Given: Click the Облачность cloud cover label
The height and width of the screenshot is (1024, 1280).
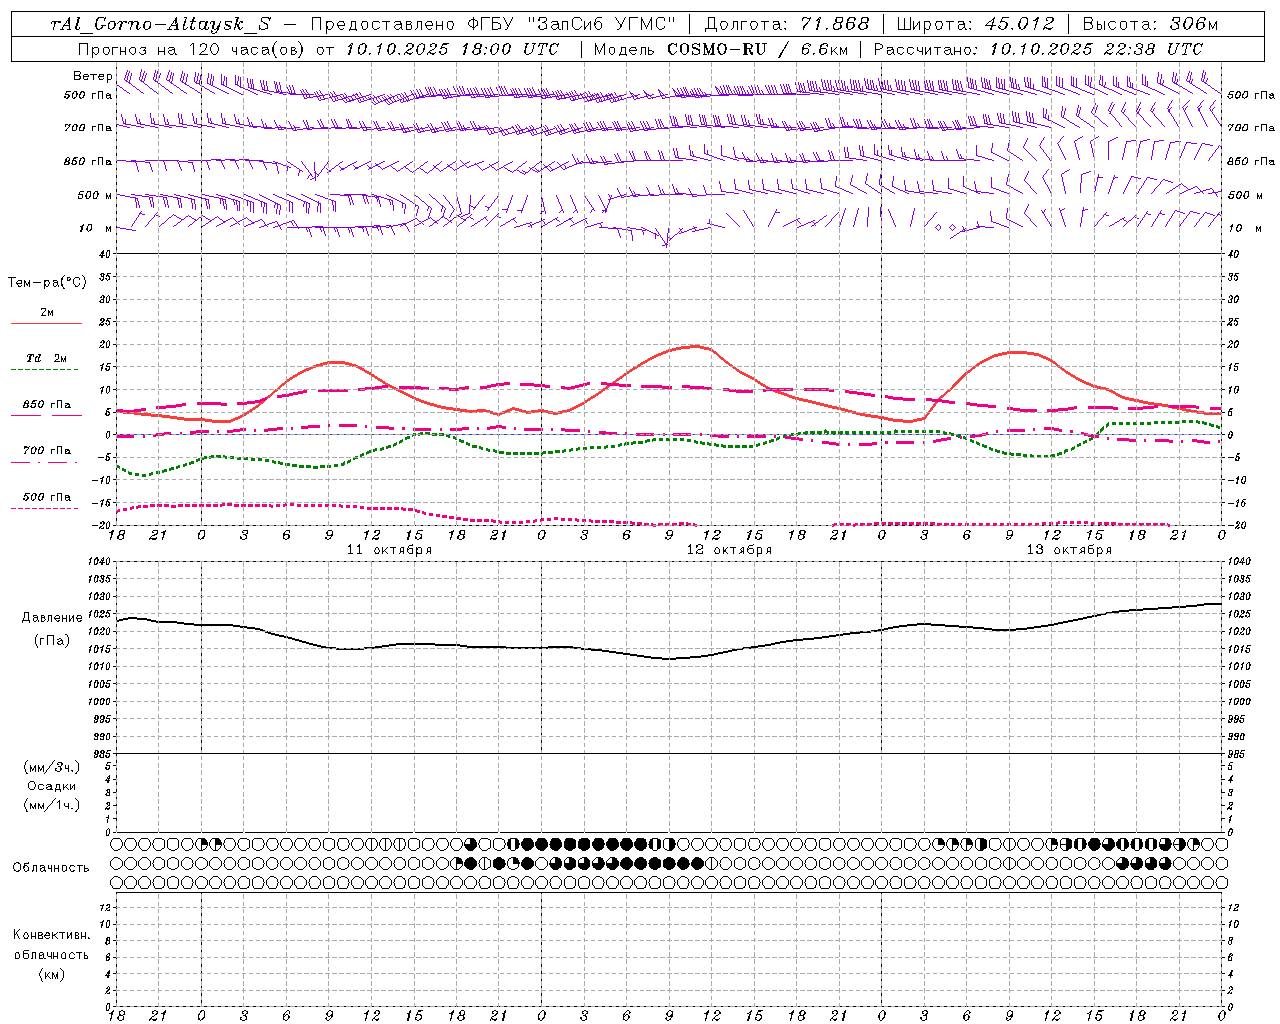Looking at the screenshot, I should (50, 868).
